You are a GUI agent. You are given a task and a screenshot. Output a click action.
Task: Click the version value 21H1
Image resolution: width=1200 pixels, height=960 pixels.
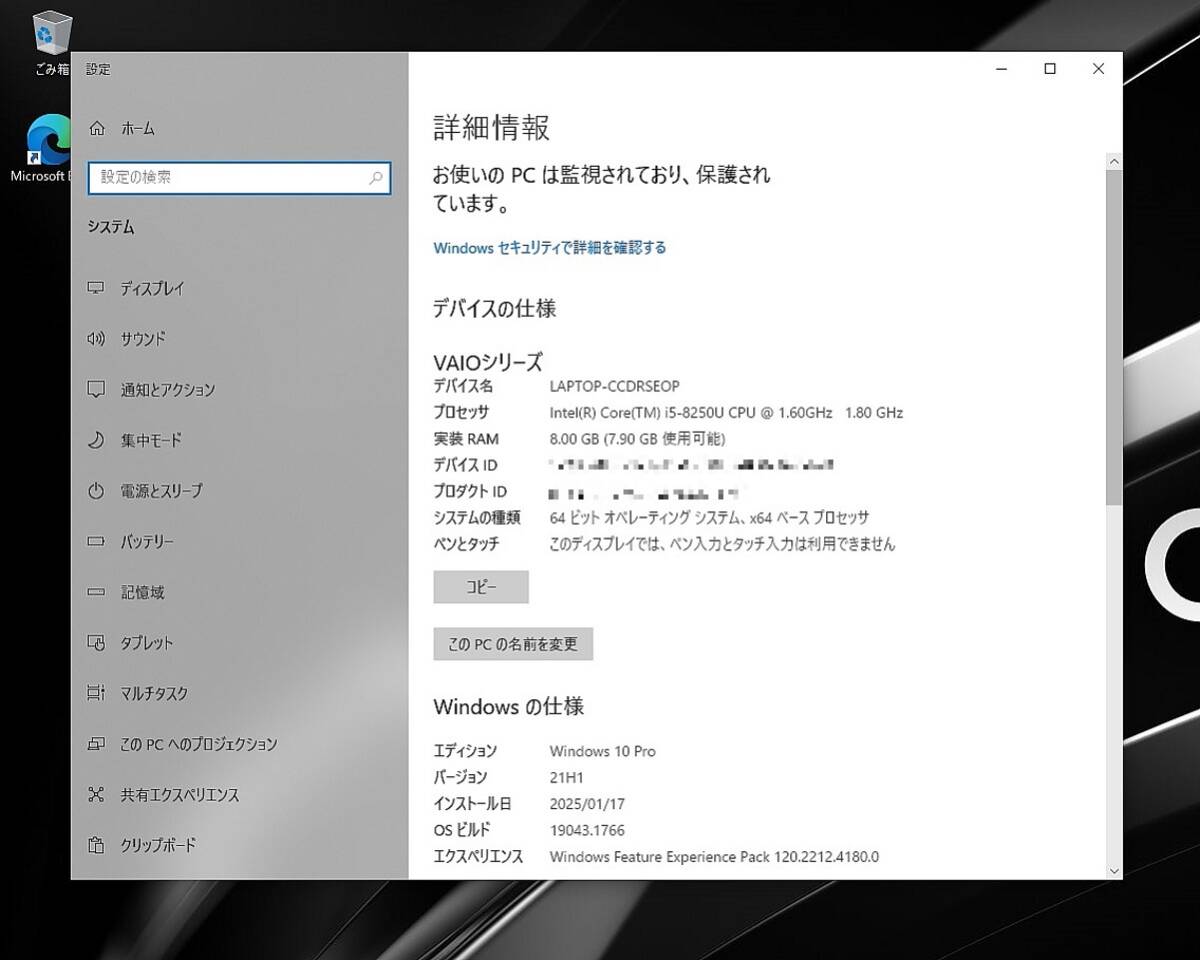pyautogui.click(x=566, y=777)
